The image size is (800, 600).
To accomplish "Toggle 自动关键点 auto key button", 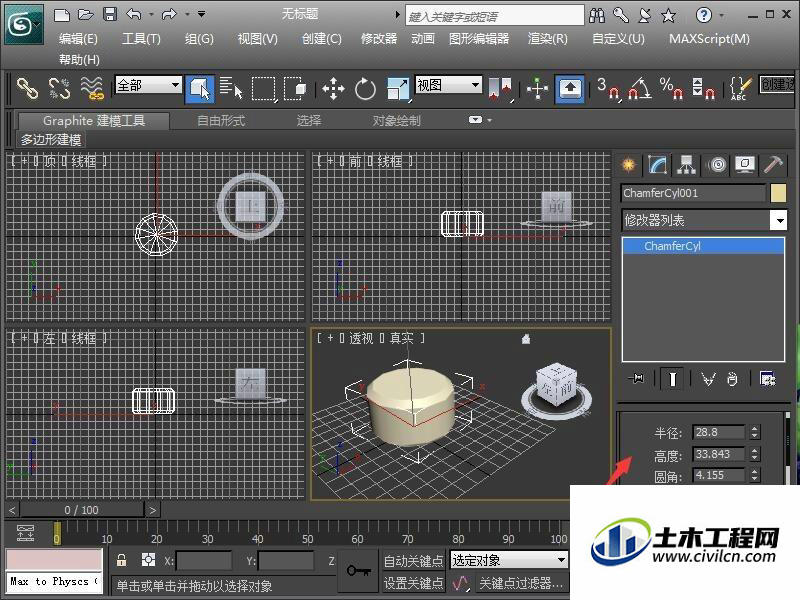I will [413, 561].
